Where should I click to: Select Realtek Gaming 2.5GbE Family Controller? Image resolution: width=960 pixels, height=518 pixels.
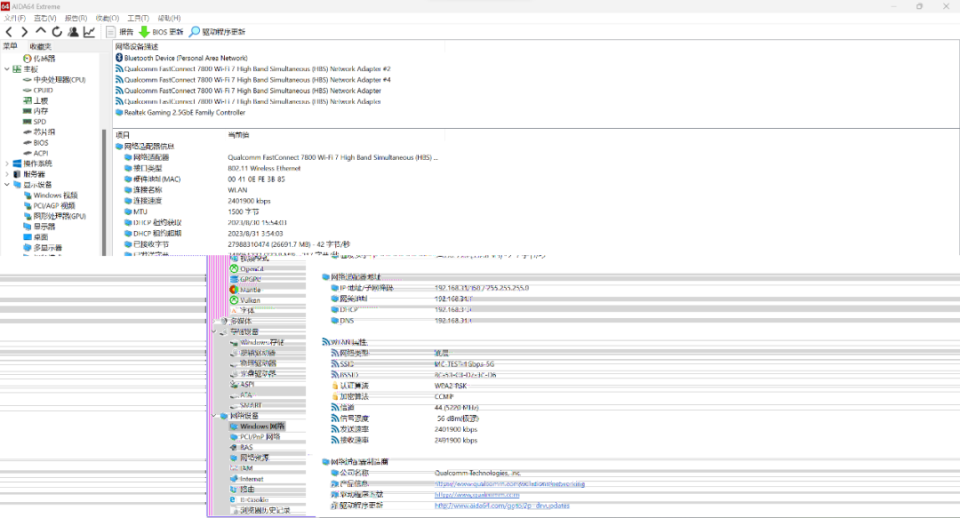(180, 113)
